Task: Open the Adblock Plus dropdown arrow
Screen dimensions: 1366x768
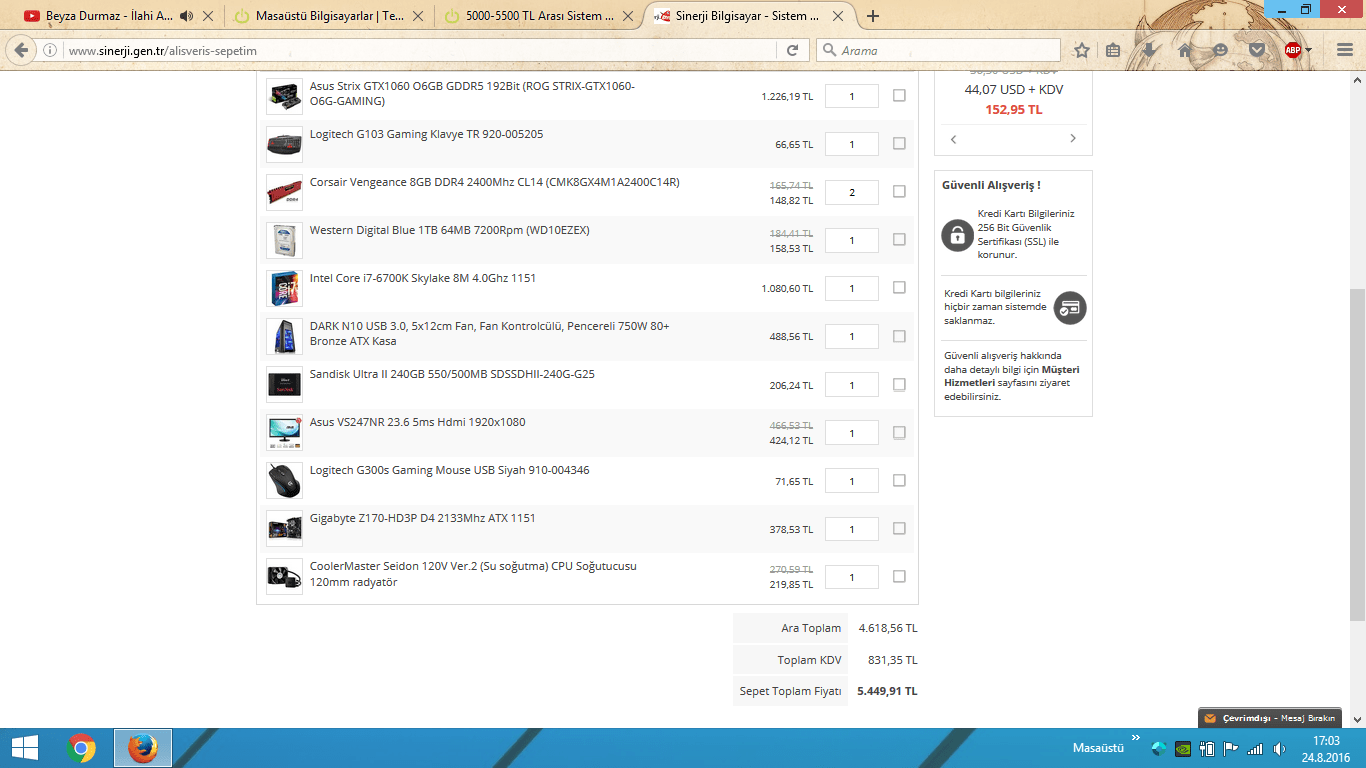Action: click(x=1309, y=50)
